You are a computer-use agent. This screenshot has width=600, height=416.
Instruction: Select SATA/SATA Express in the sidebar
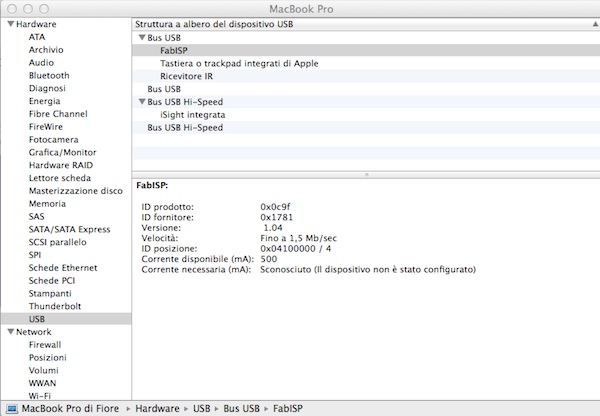pyautogui.click(x=69, y=229)
